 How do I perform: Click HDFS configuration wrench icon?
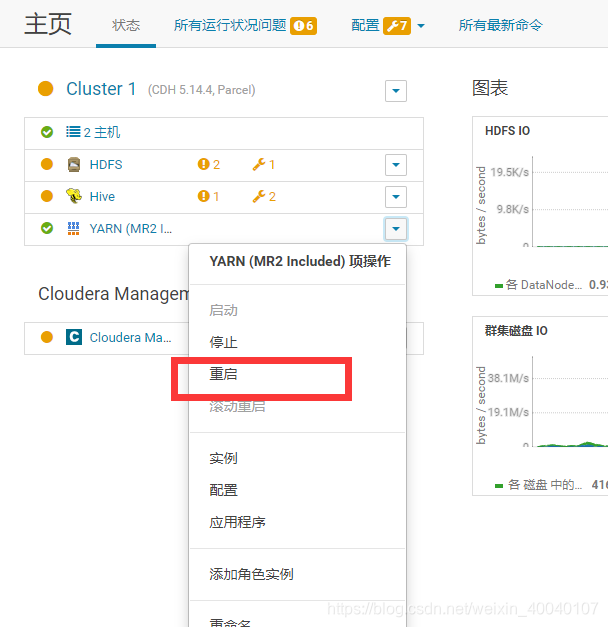(259, 164)
